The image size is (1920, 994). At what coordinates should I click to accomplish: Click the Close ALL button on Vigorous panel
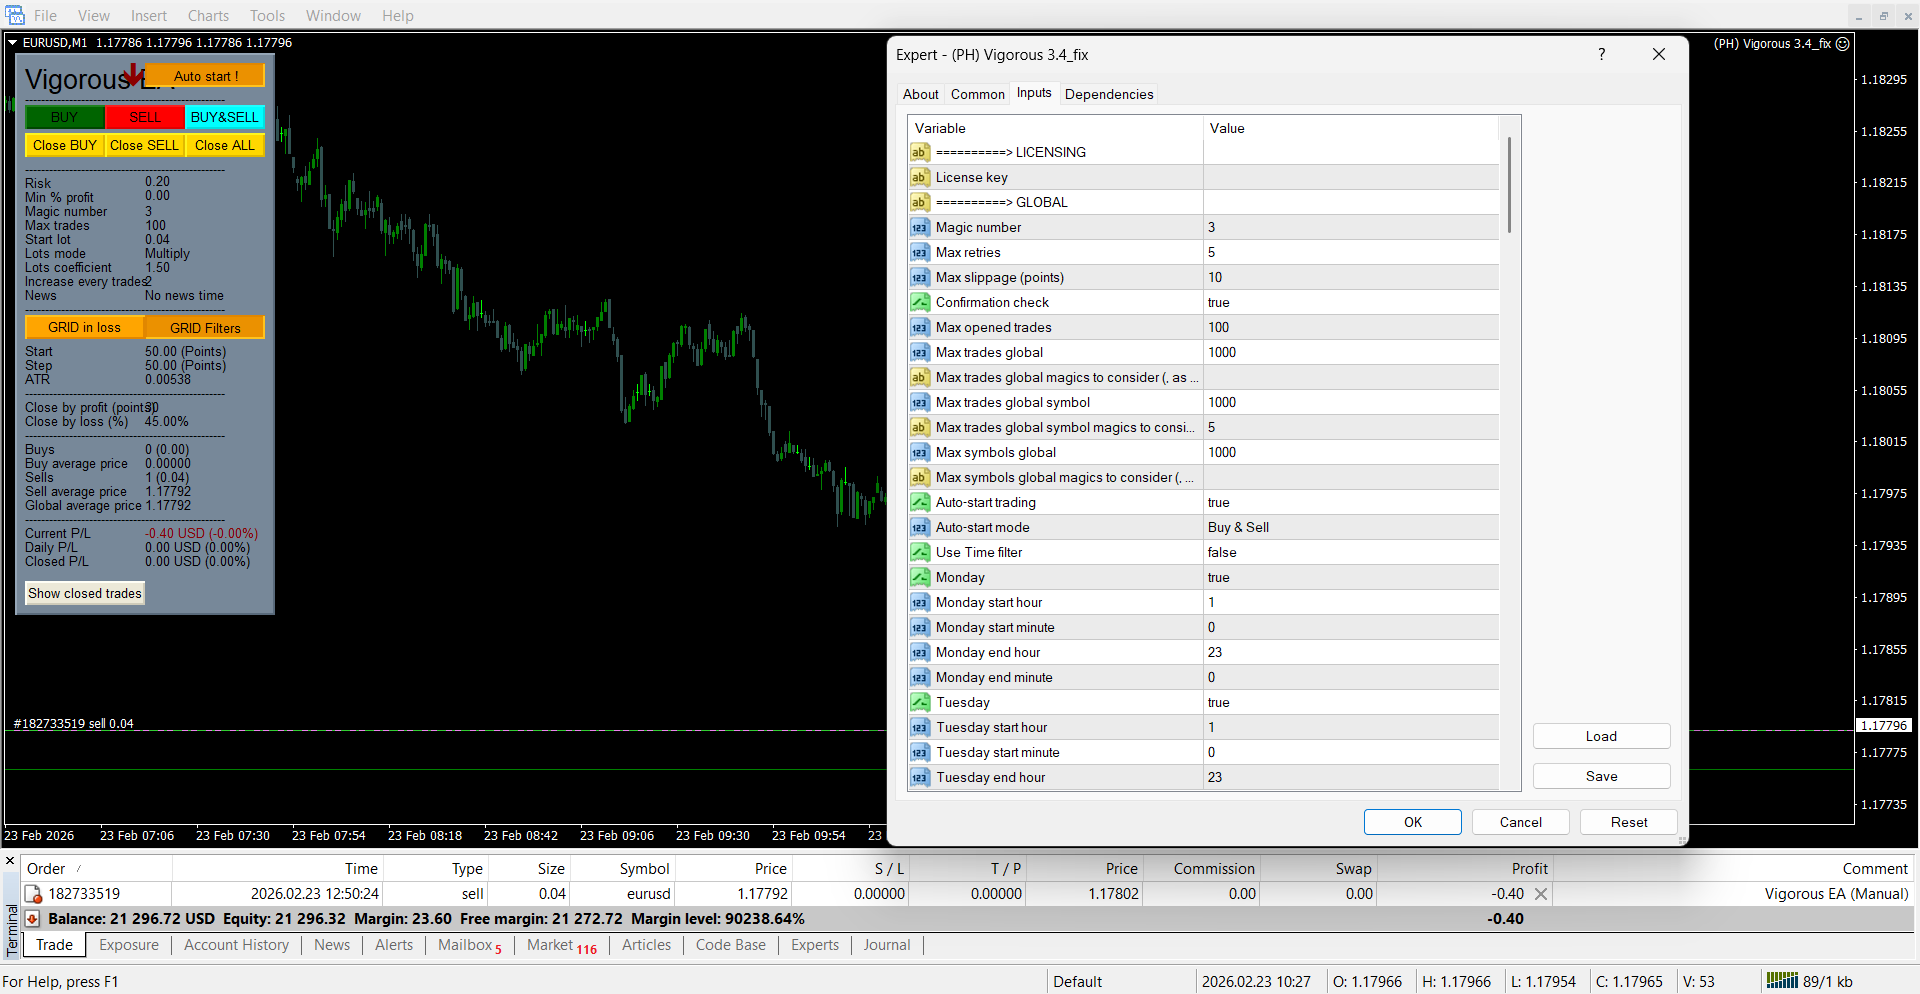(x=224, y=146)
